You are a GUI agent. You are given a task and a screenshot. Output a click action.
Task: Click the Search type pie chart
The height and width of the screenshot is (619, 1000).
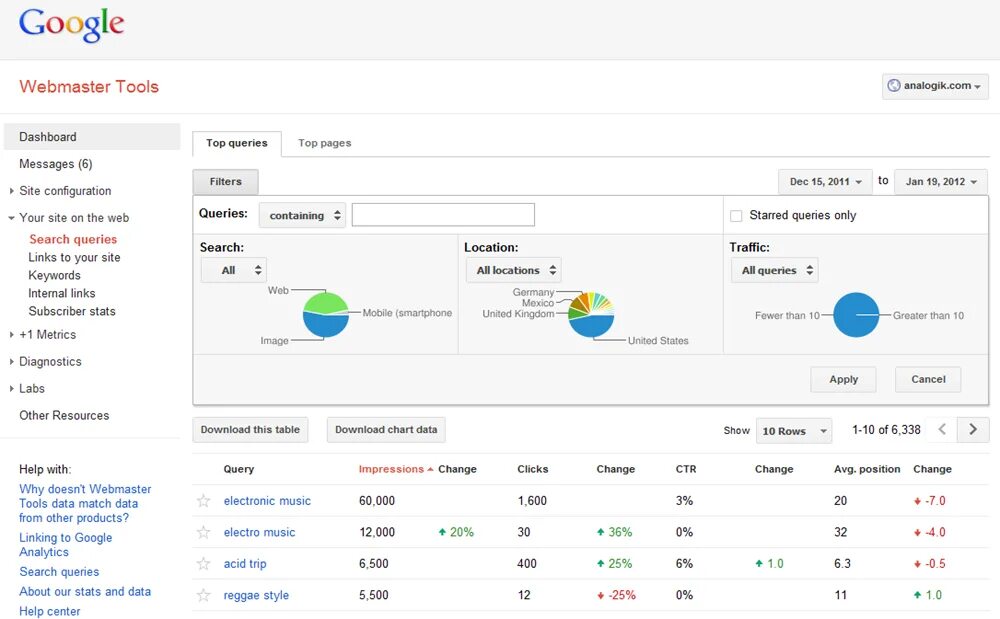(x=325, y=314)
